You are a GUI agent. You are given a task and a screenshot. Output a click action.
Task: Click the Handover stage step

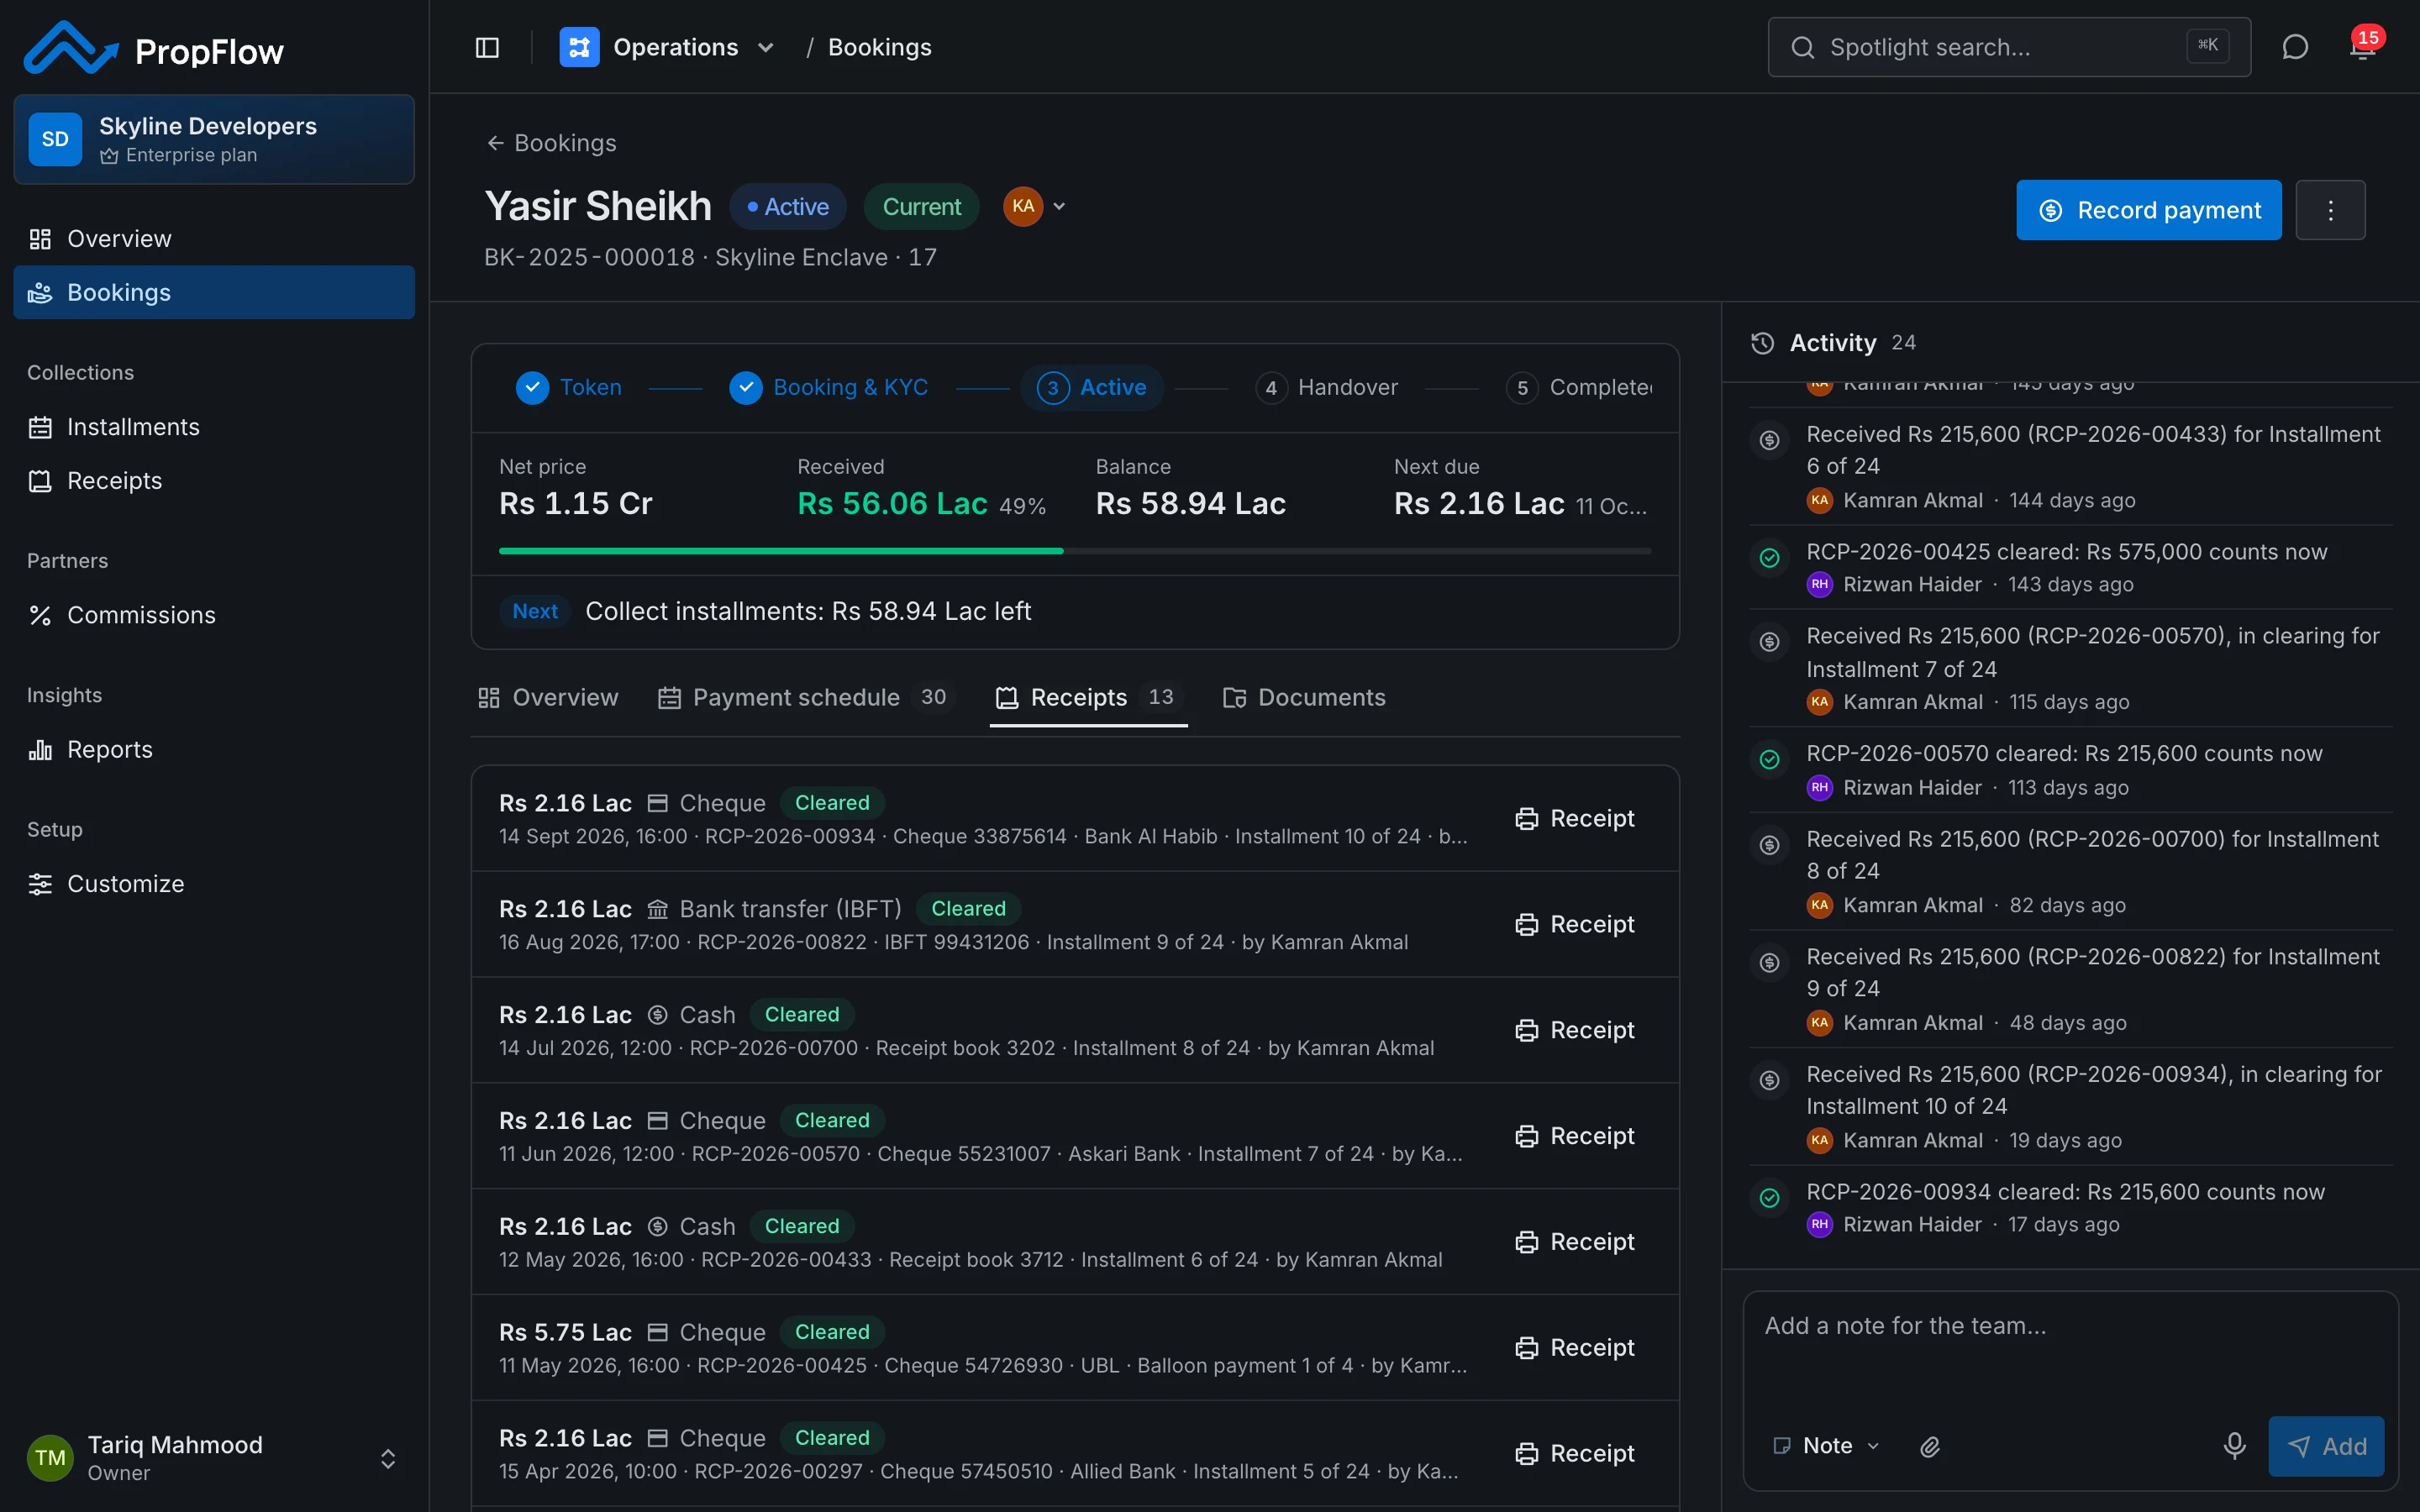[1327, 388]
